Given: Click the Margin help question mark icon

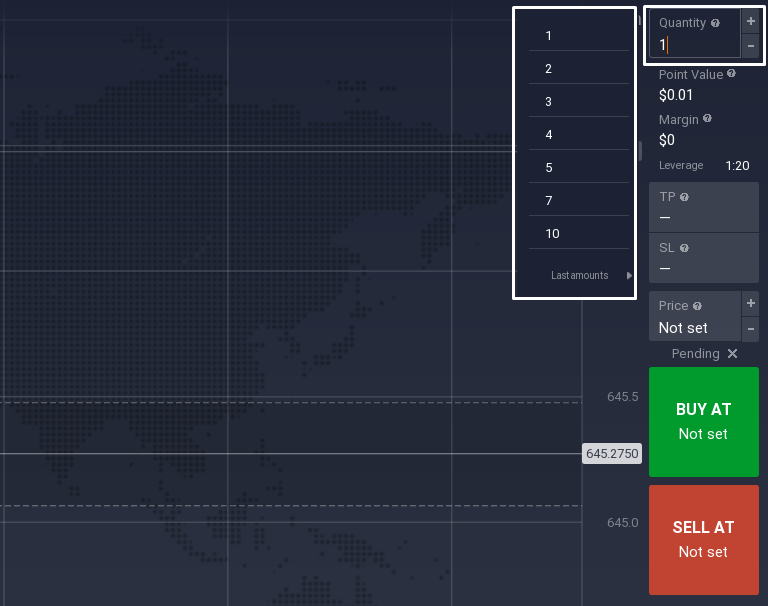Looking at the screenshot, I should 707,118.
